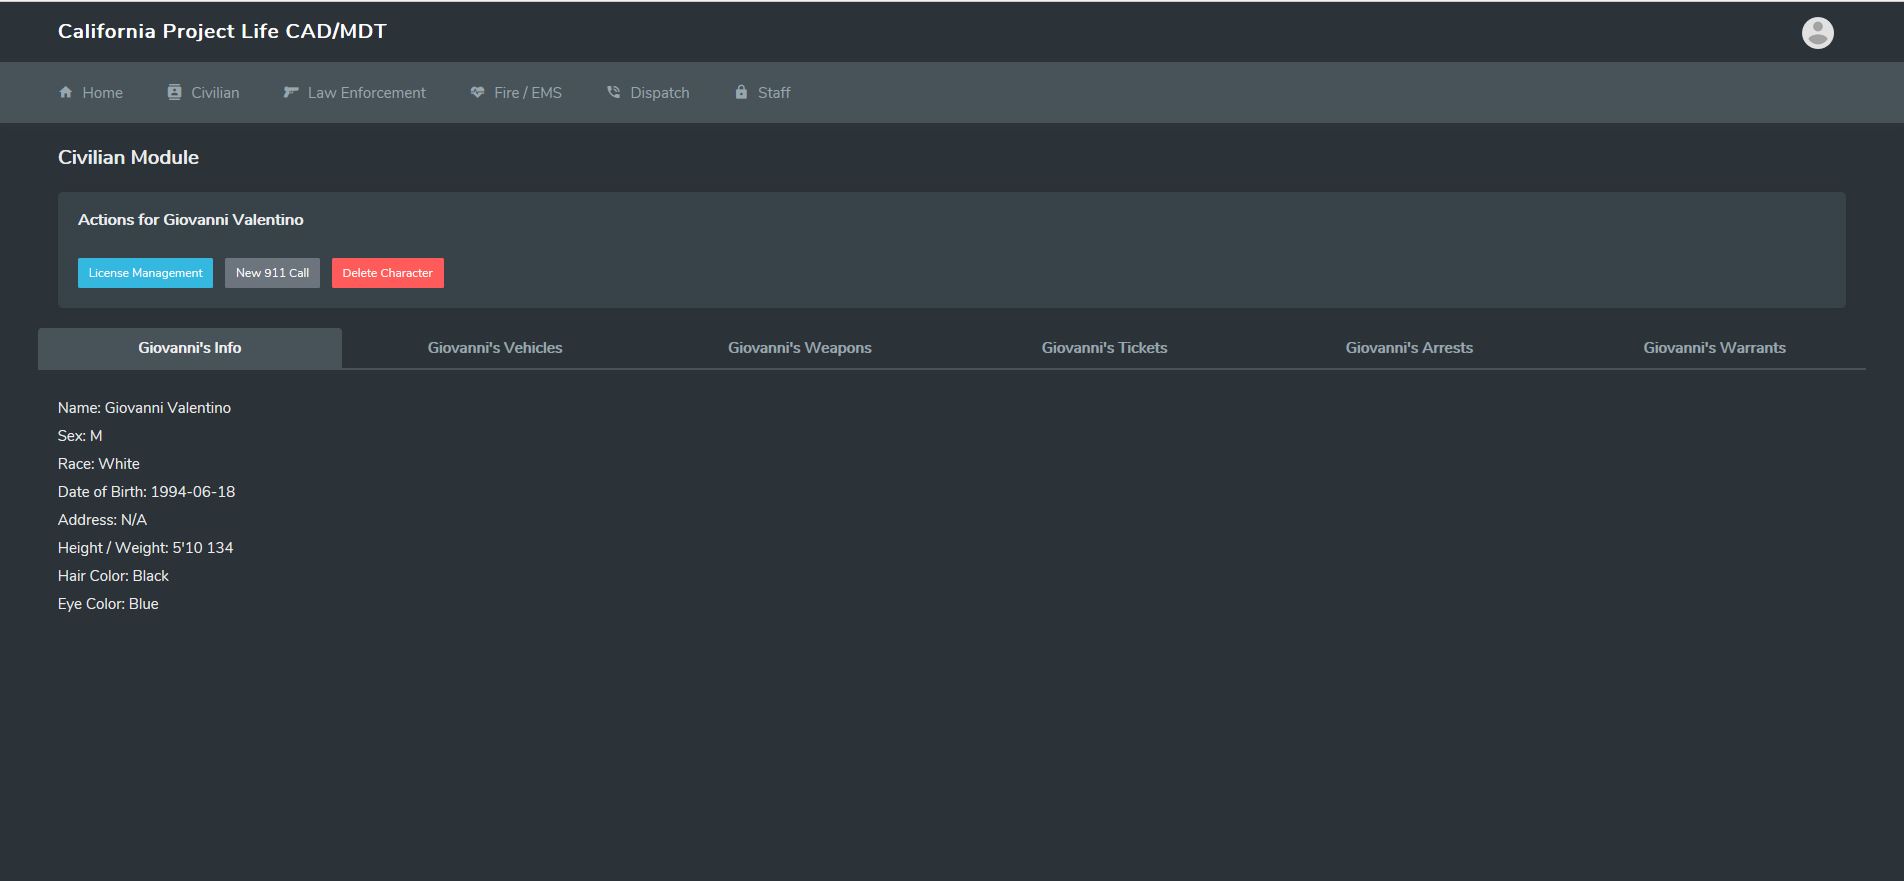
Task: Open the Law Enforcement menu item
Action: click(355, 92)
